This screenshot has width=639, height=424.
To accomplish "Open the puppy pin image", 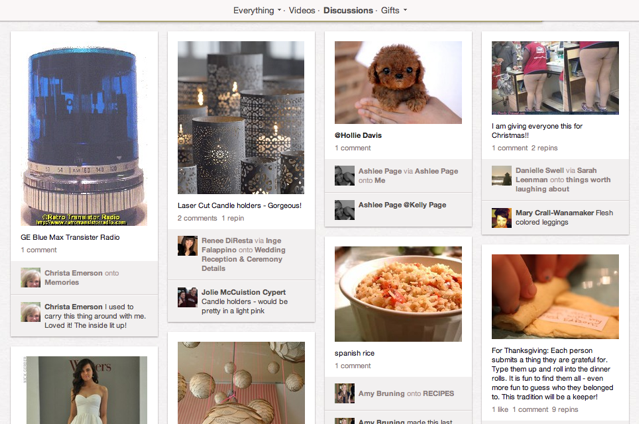I will coord(398,82).
